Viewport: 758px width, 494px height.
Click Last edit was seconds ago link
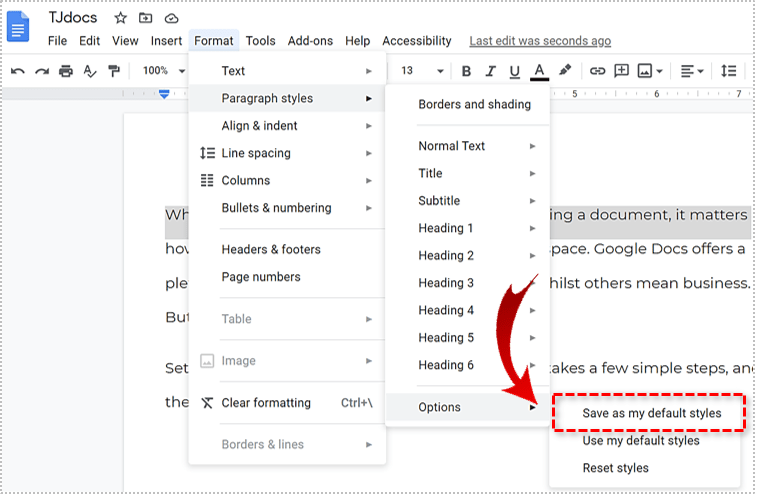(540, 41)
